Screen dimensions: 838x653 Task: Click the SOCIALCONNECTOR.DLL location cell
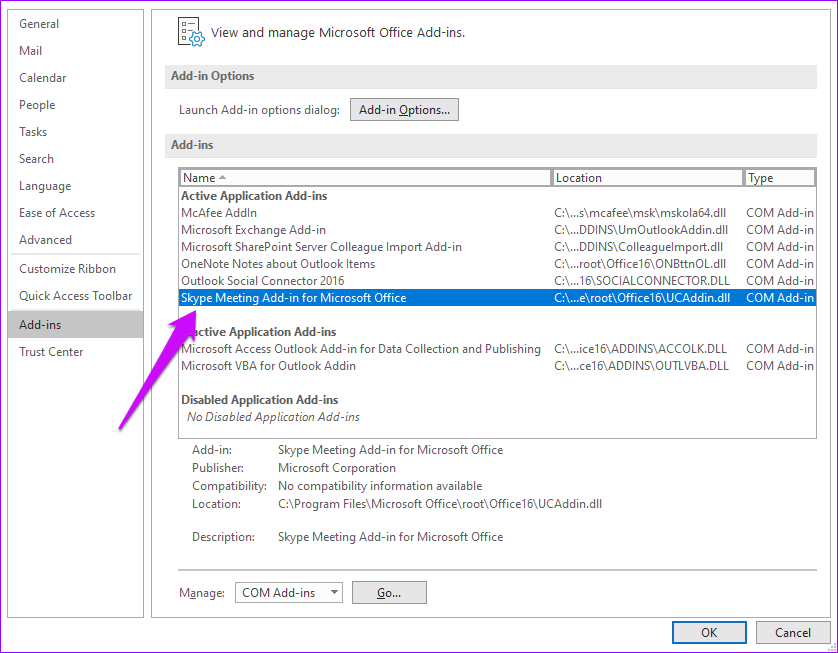point(642,281)
